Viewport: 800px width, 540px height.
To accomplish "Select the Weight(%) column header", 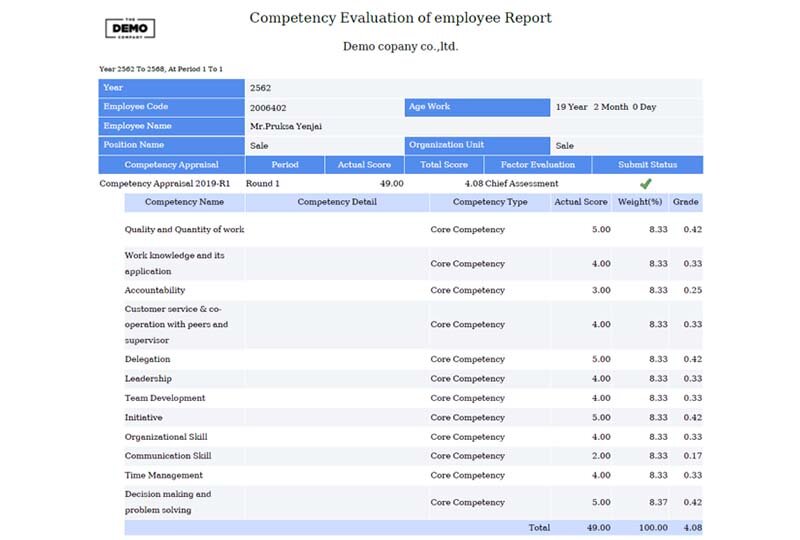I will (x=640, y=202).
